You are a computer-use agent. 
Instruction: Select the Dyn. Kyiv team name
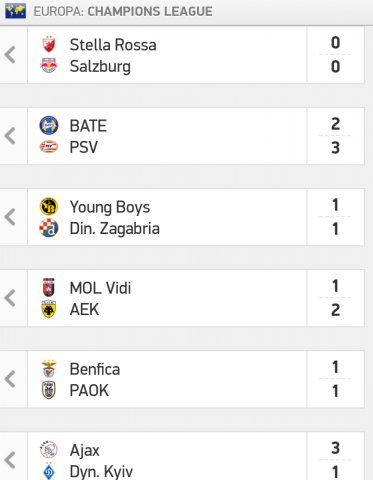tap(101, 472)
